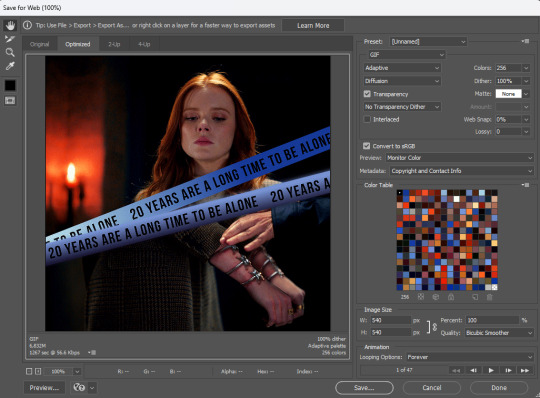
Task: Click the preview in browser globe icon
Action: click(79, 387)
